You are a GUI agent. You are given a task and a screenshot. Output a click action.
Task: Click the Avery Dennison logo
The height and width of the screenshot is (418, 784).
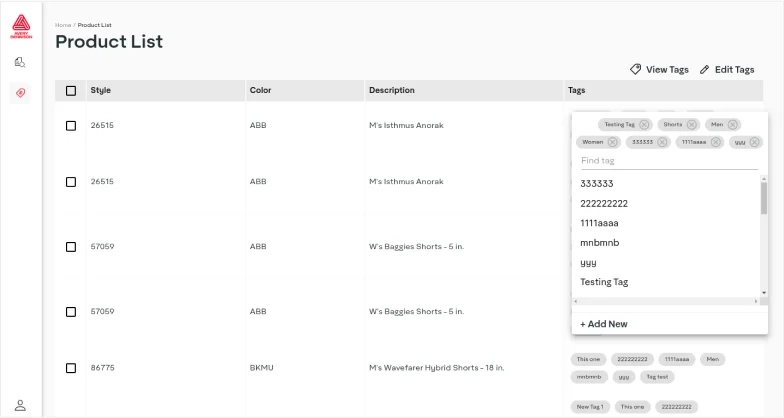20,27
